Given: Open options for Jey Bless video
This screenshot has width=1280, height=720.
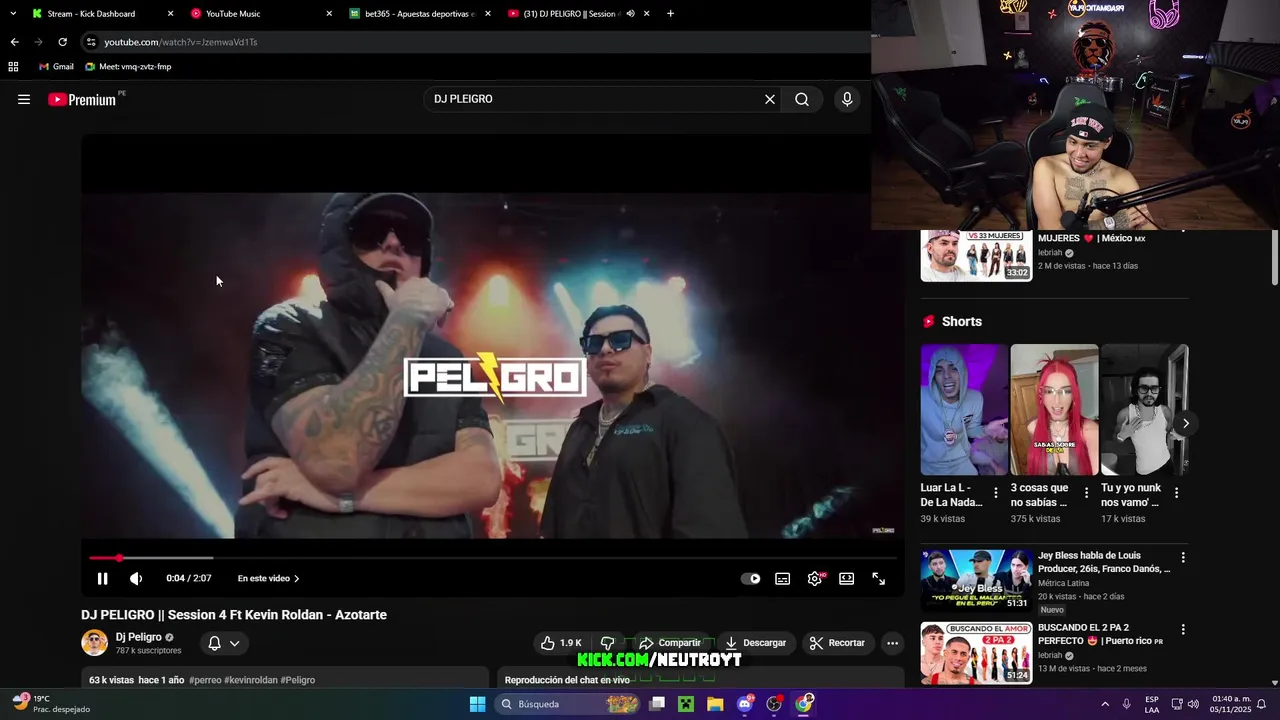Looking at the screenshot, I should click(x=1183, y=558).
